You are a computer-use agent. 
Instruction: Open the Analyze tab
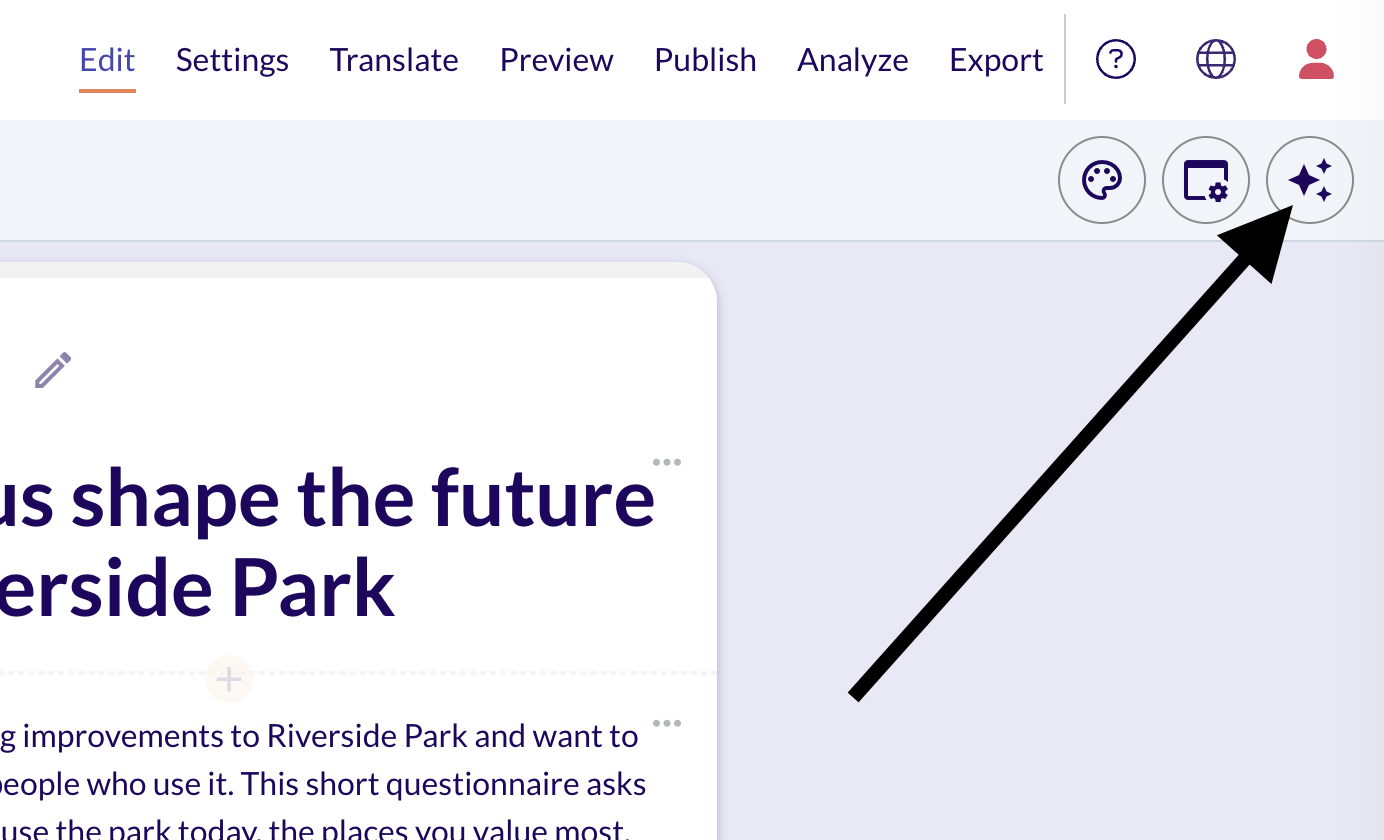point(853,60)
